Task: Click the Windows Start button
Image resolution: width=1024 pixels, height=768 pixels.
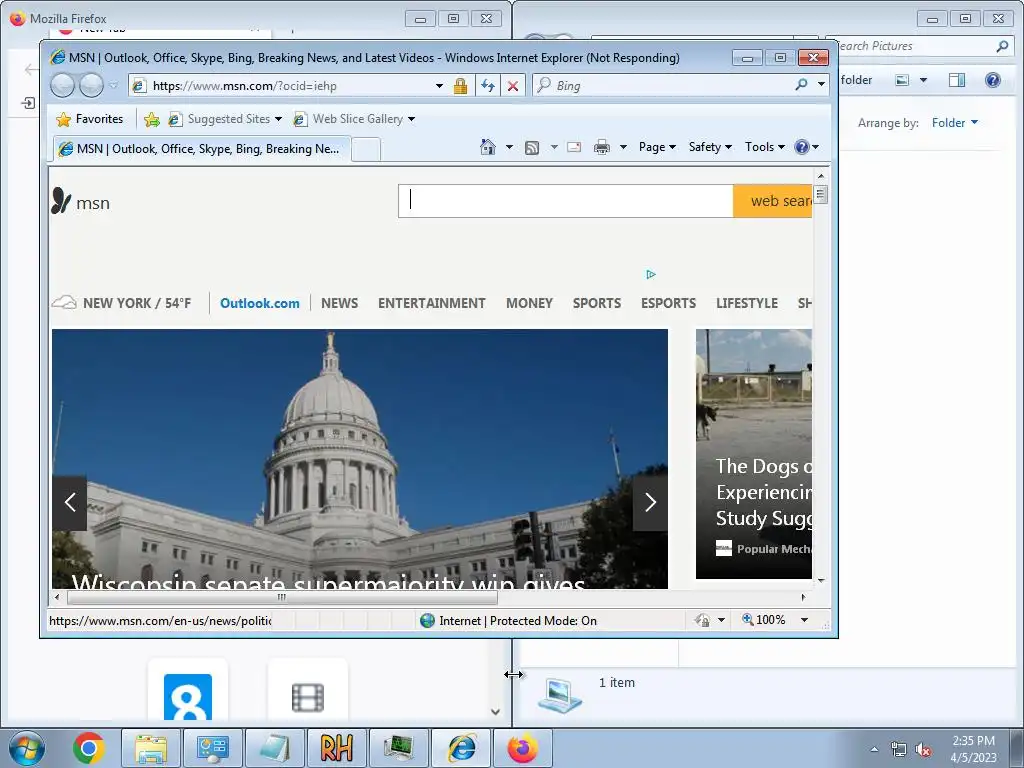Action: (x=27, y=748)
